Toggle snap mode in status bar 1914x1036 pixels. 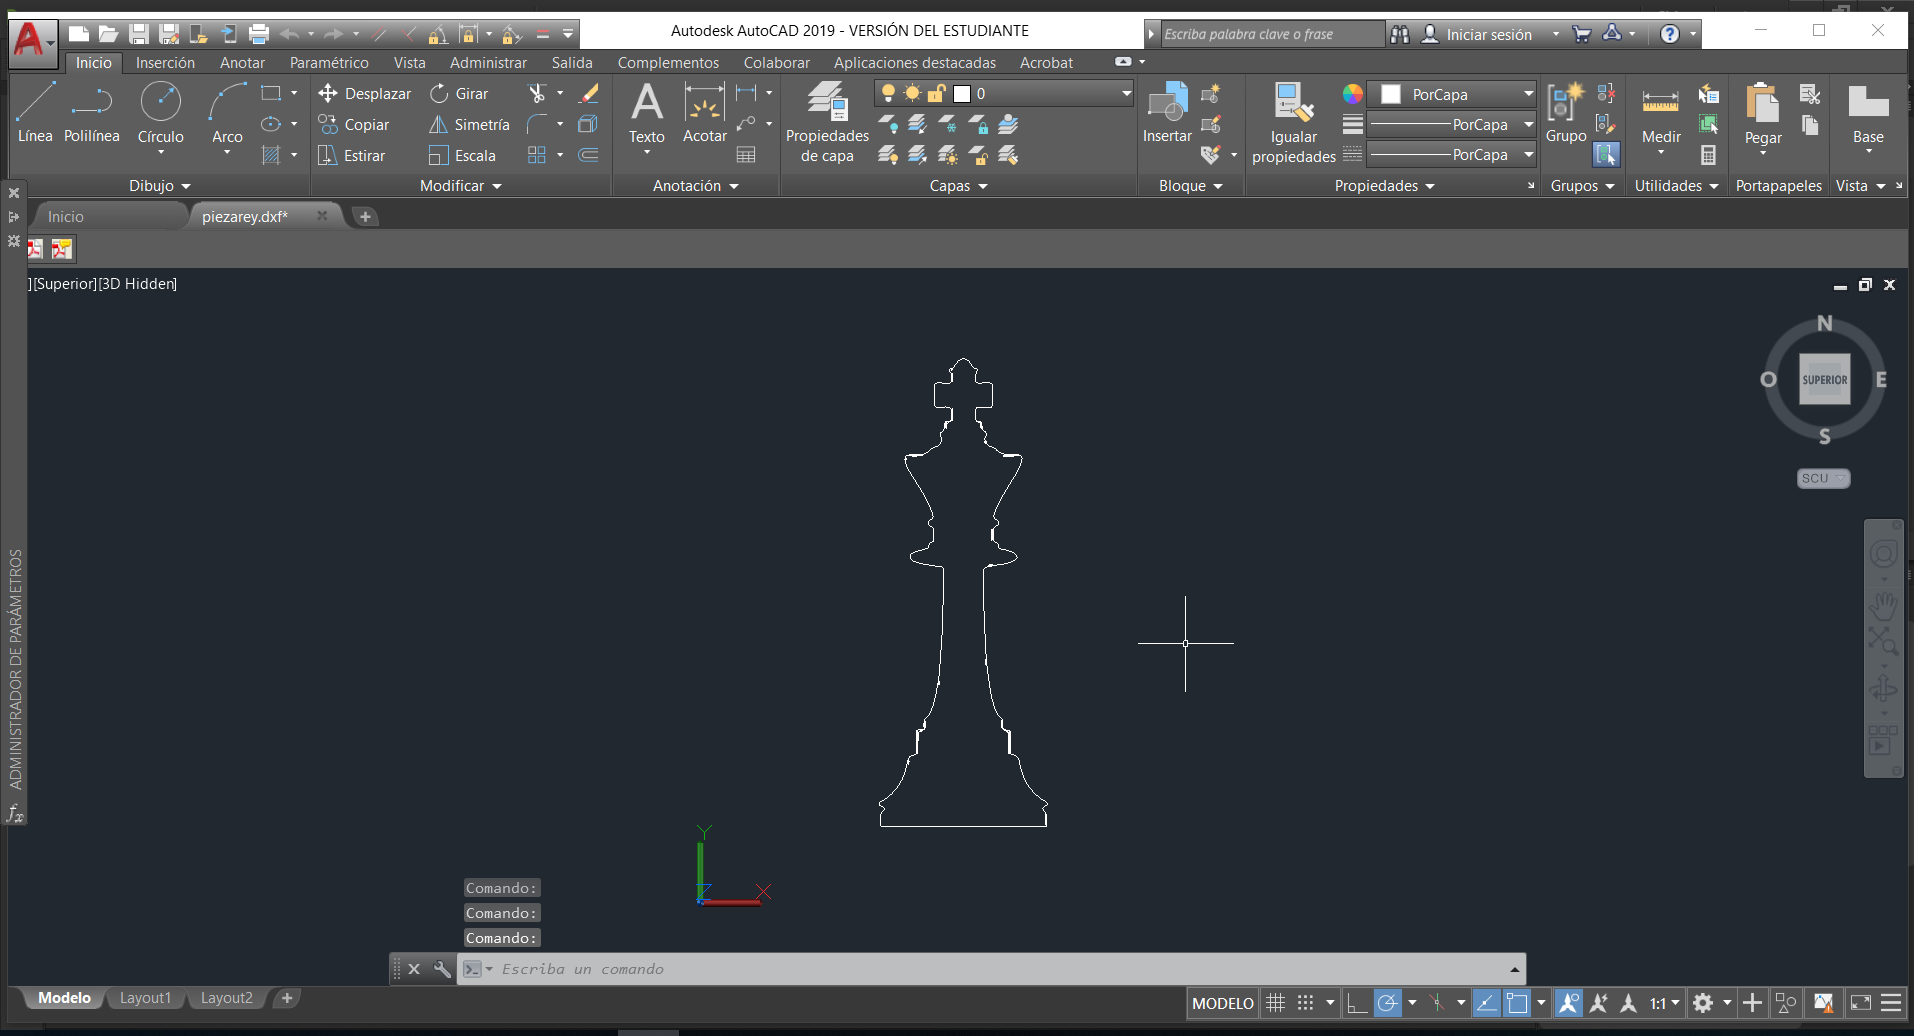[1306, 1003]
